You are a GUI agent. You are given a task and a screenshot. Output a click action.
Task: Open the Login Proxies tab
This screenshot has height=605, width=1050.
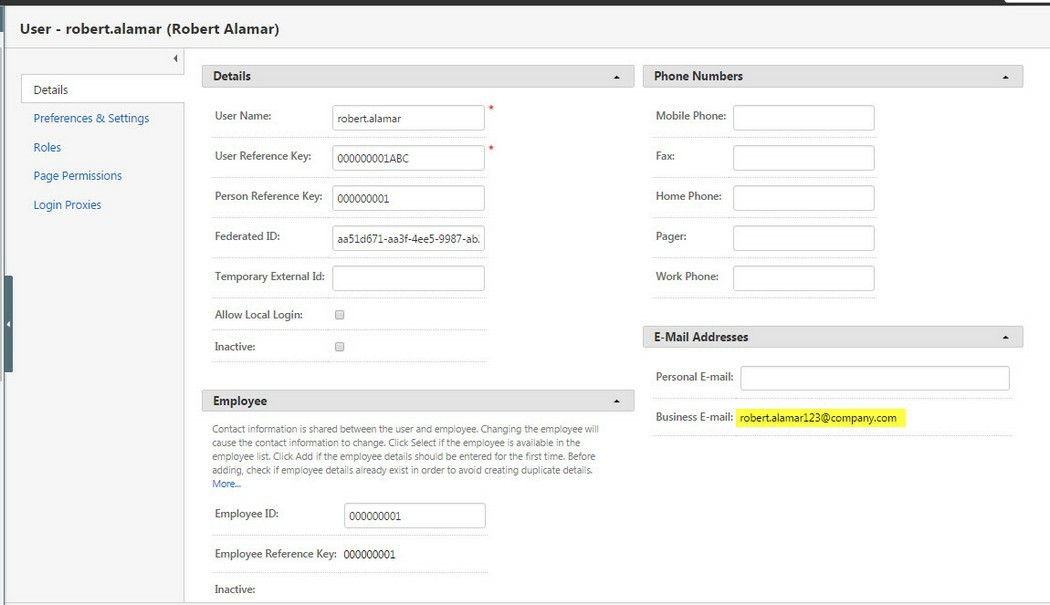point(67,205)
